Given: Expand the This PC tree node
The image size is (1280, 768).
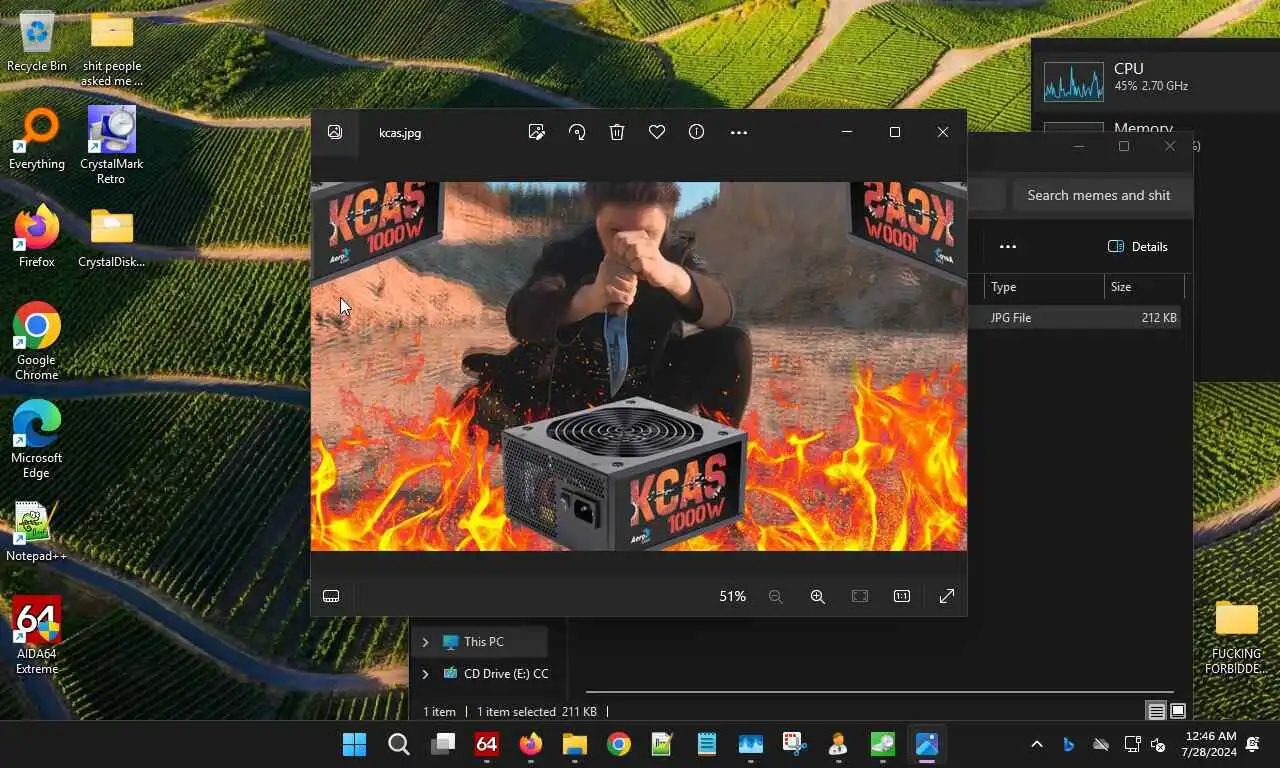Looking at the screenshot, I should 425,642.
